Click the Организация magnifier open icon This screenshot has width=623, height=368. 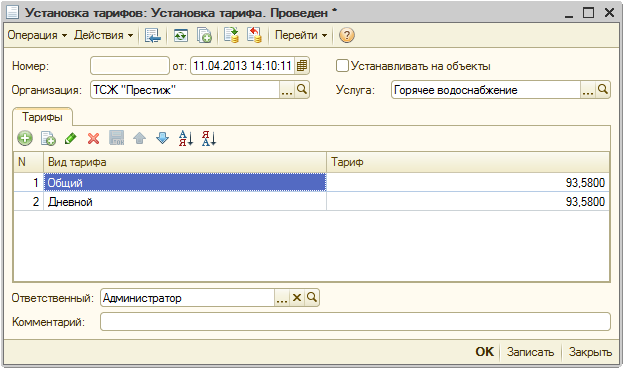302,90
